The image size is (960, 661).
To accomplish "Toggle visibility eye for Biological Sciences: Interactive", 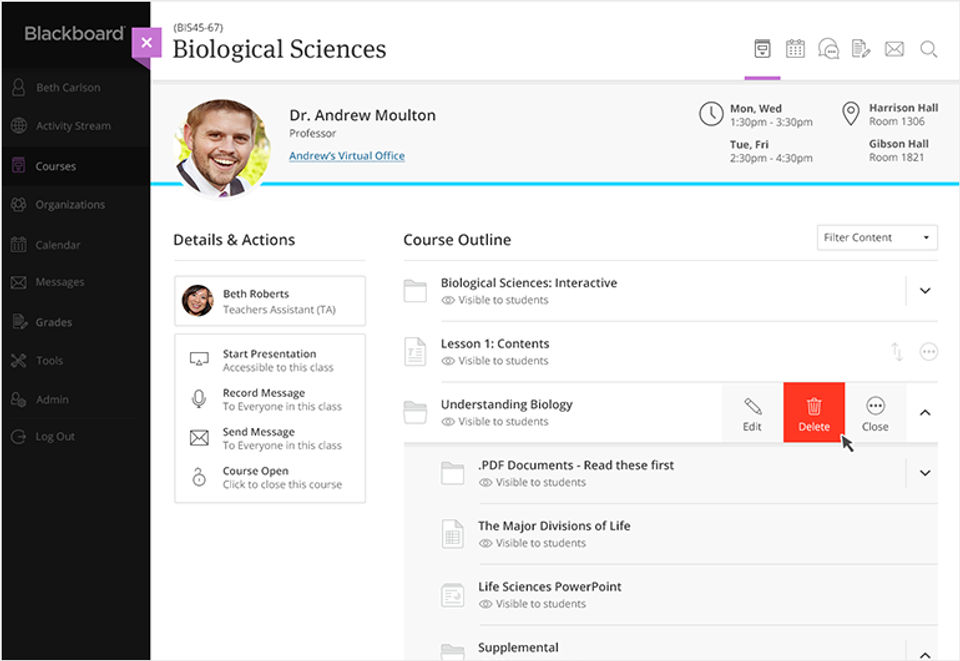I will click(448, 300).
